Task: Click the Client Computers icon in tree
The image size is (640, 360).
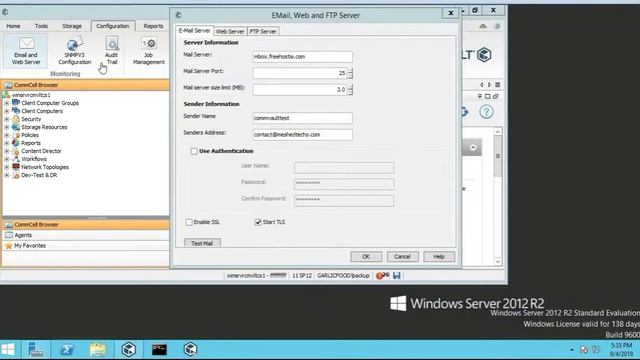Action: [16, 111]
